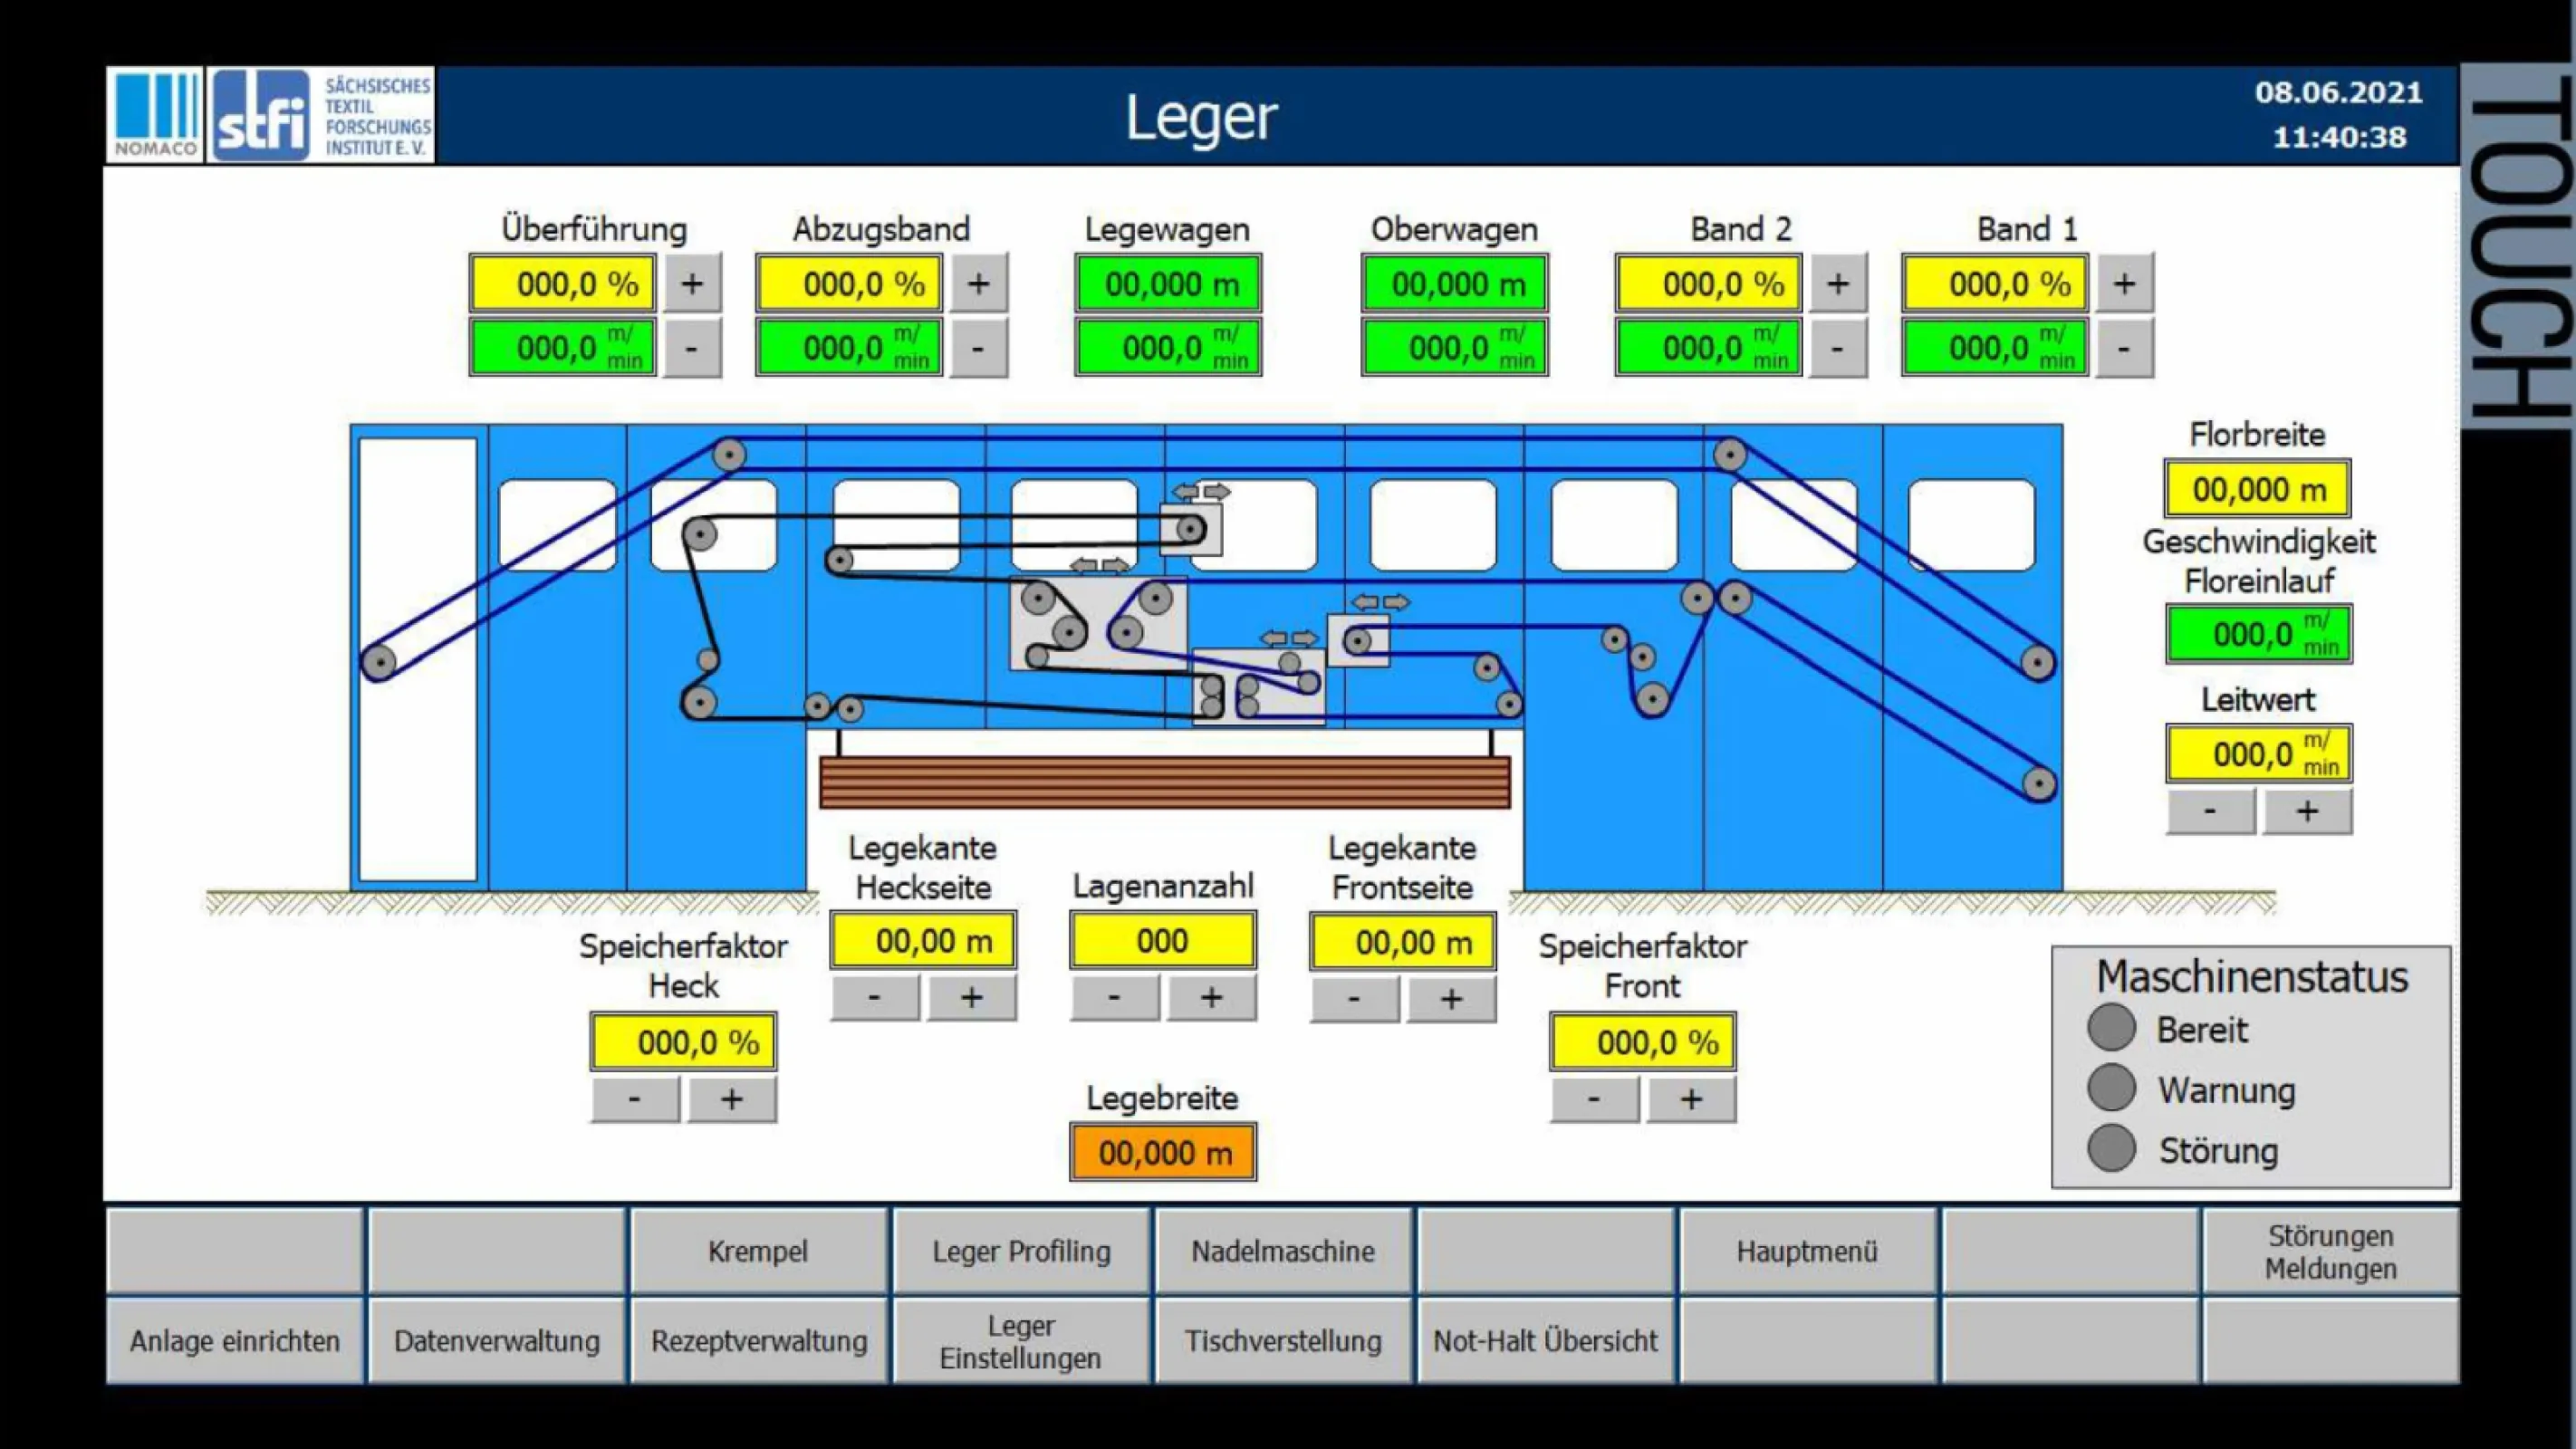Decrease Lagenanzahl with the minus button

coord(1114,997)
